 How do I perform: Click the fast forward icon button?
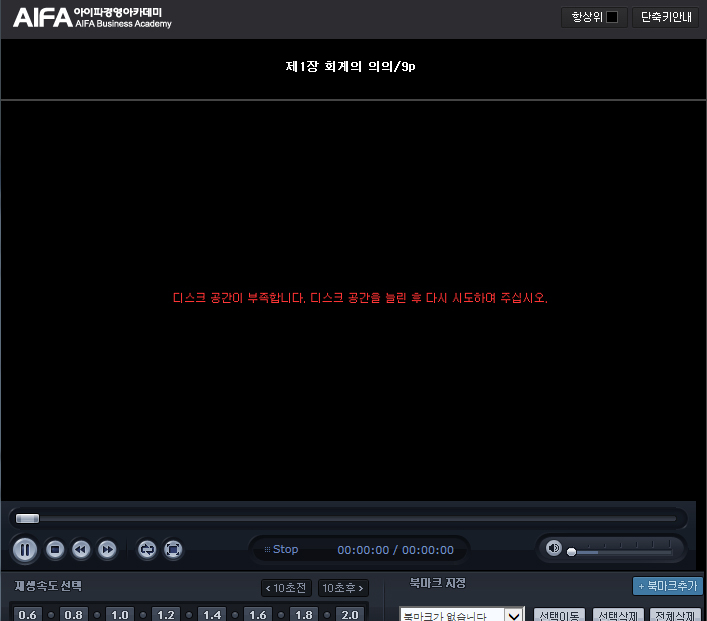tap(107, 549)
